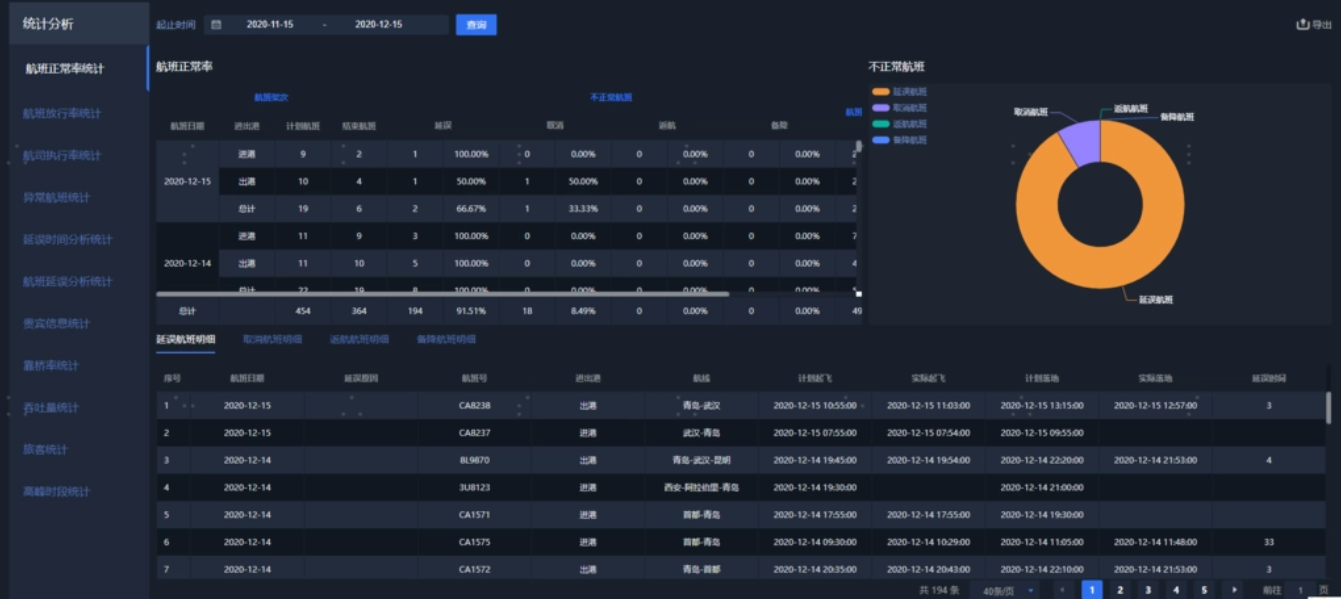The height and width of the screenshot is (599, 1341).
Task: Toggle the 备降航班 legend item in chart
Action: pyautogui.click(x=899, y=139)
